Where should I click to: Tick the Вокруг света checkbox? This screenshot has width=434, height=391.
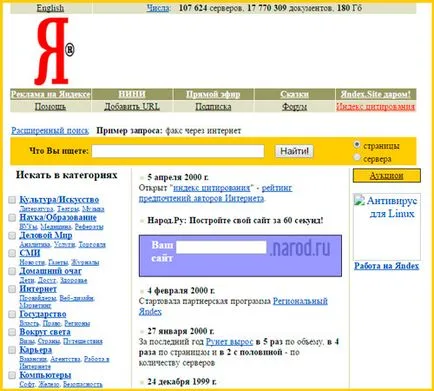(12, 332)
